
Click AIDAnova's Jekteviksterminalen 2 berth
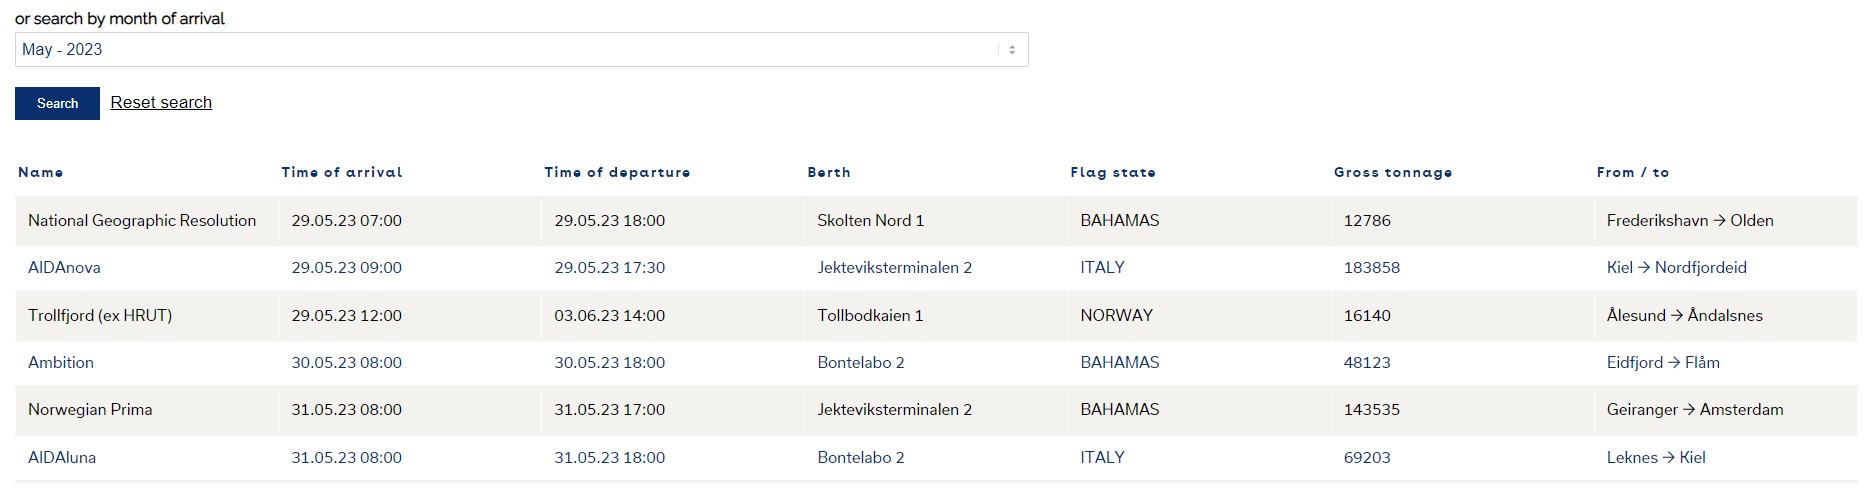[x=894, y=268]
